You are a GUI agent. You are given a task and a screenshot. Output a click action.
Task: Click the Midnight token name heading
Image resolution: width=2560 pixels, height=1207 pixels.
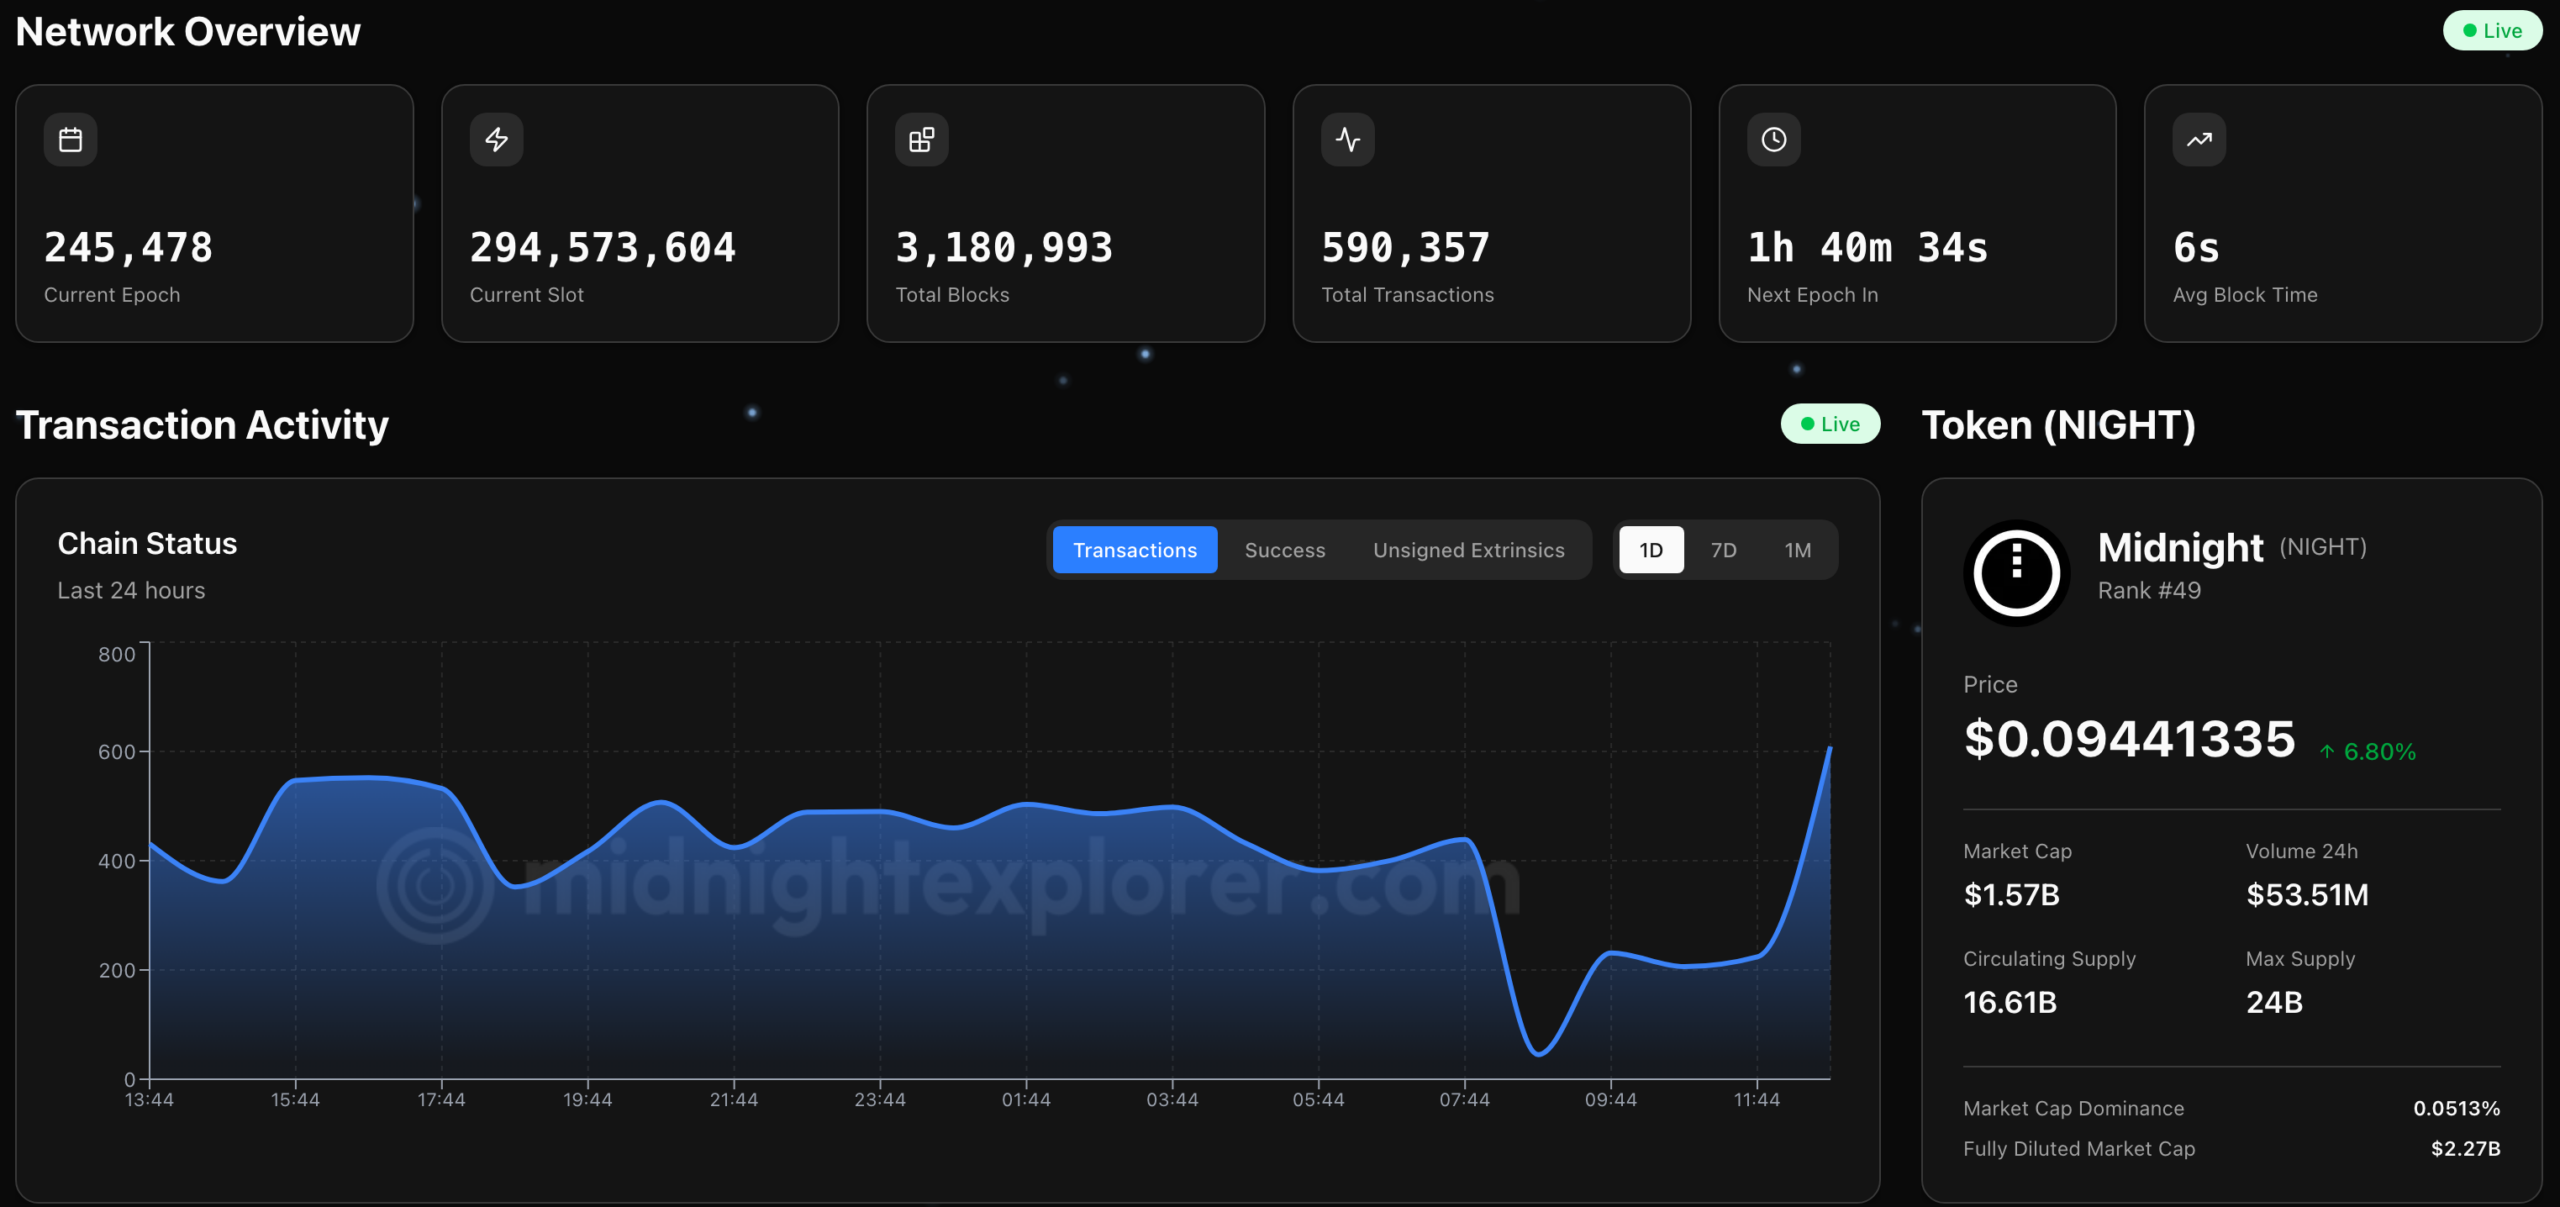pos(2181,548)
